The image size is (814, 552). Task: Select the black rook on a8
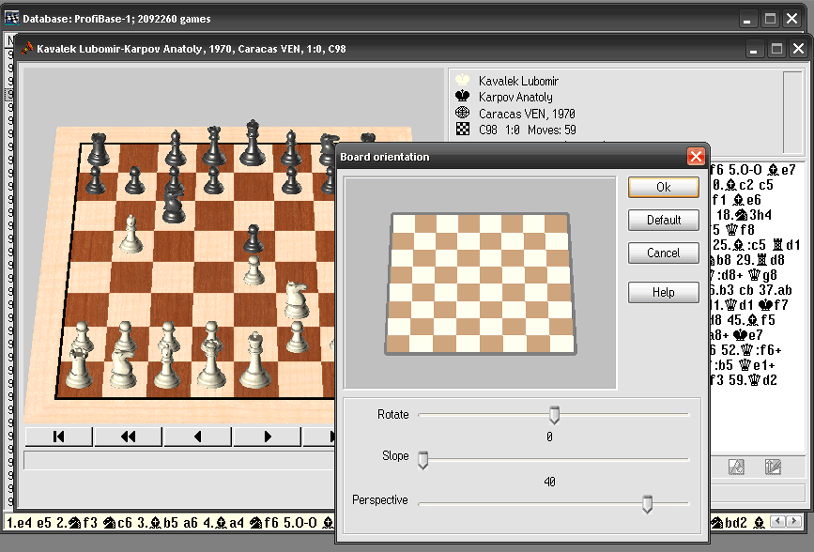[x=98, y=150]
